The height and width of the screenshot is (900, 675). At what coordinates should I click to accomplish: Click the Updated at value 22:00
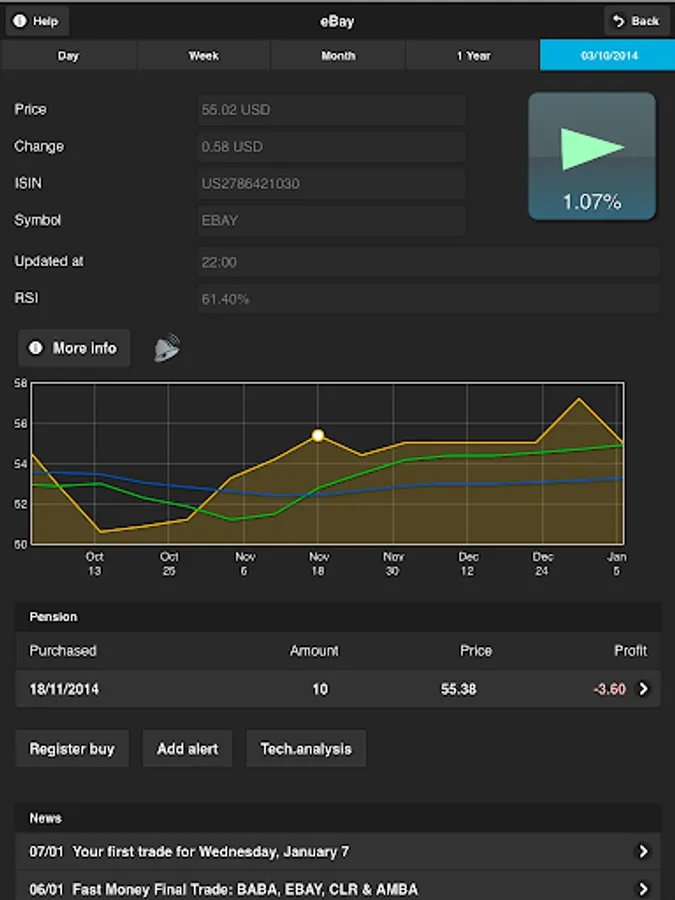pyautogui.click(x=429, y=262)
